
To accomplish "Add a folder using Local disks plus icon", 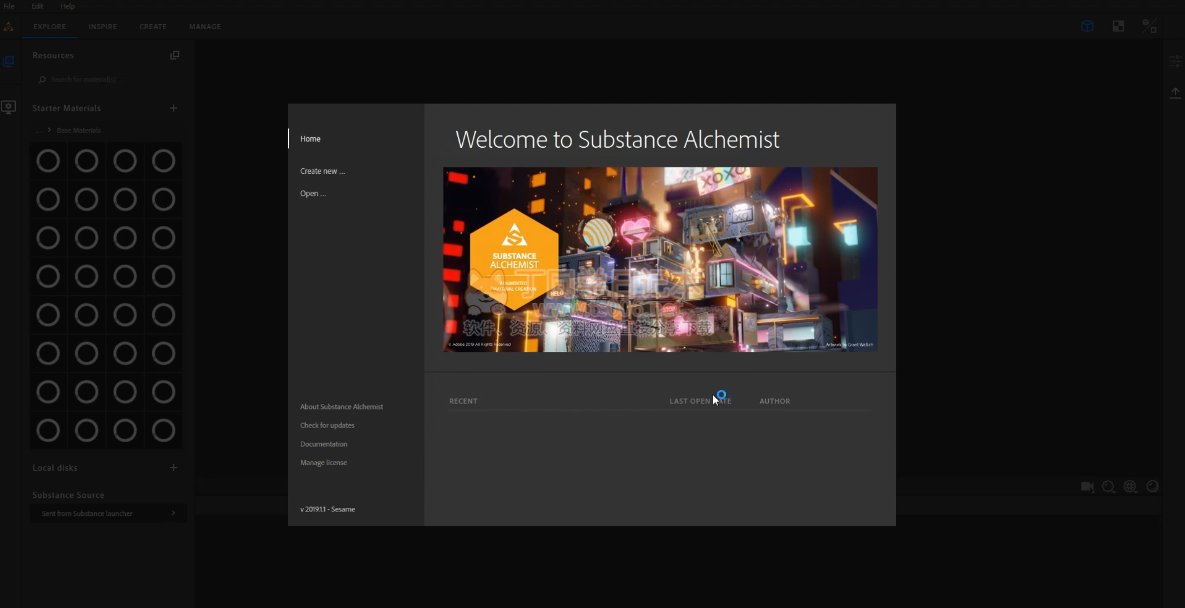I will [173, 467].
